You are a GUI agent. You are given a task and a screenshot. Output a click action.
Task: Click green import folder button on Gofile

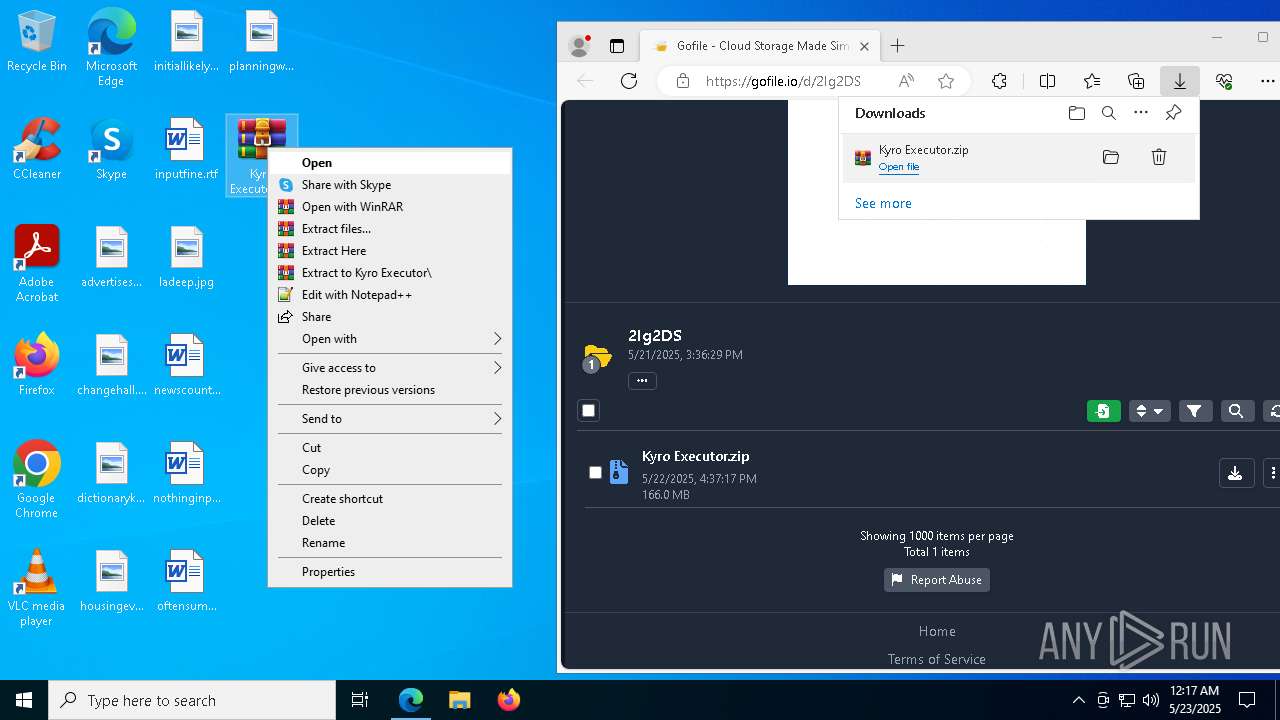[x=1104, y=411]
